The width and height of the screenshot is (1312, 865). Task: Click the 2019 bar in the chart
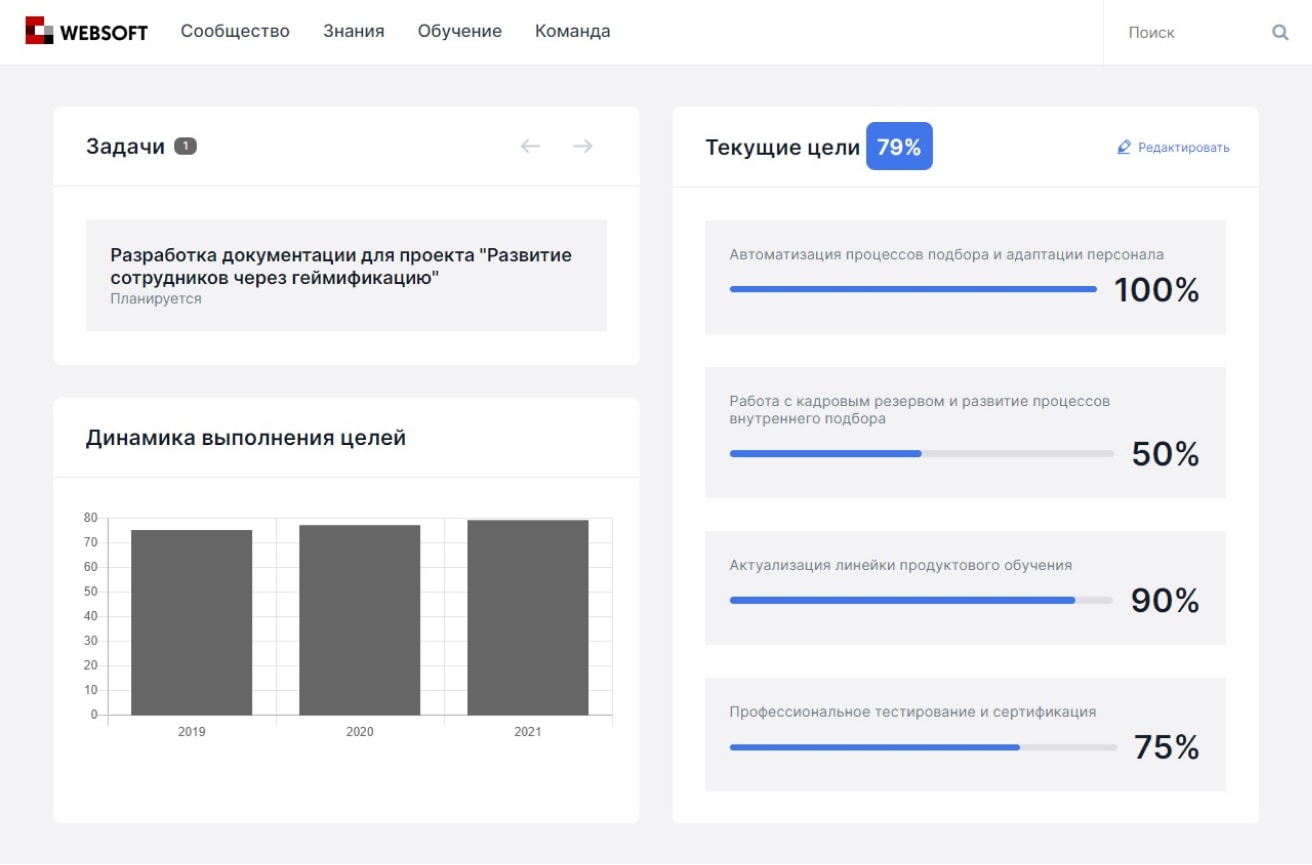(192, 622)
